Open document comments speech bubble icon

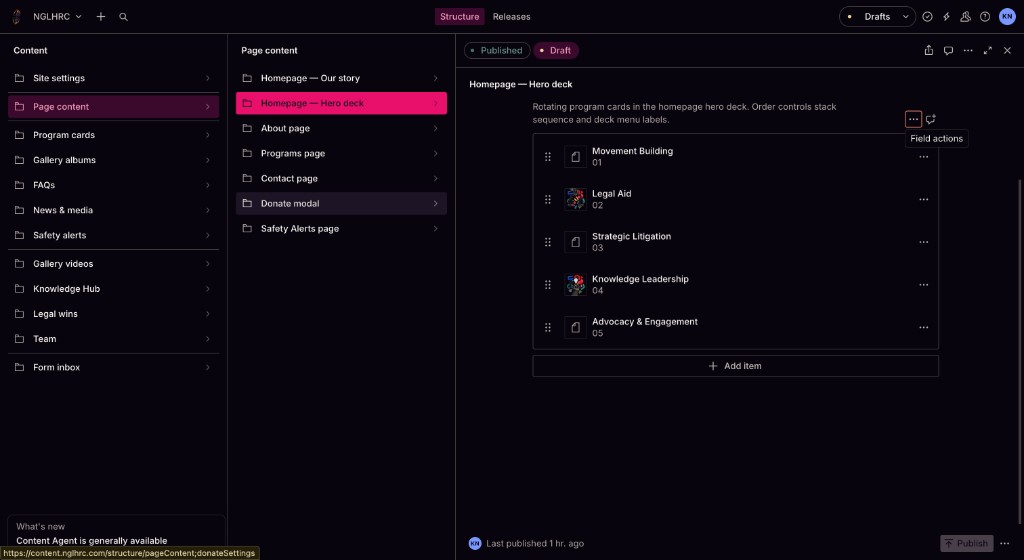click(x=948, y=50)
